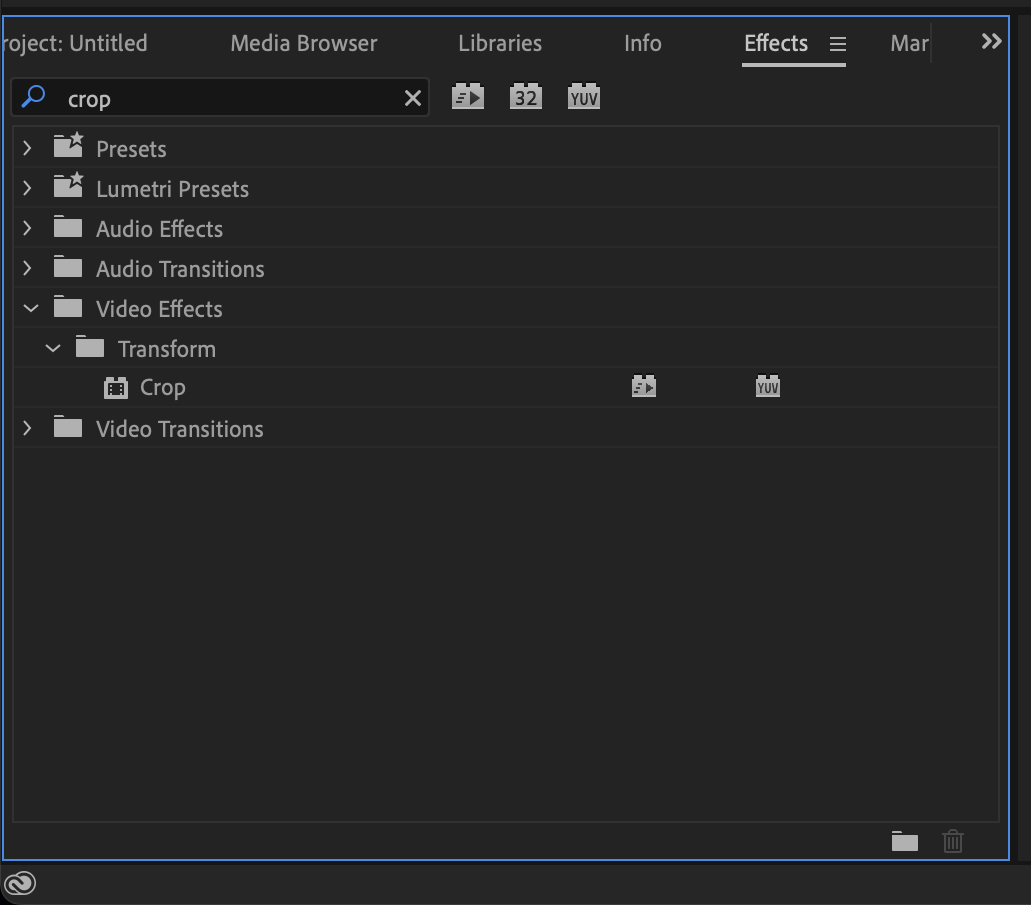Click the Presets label

131,149
